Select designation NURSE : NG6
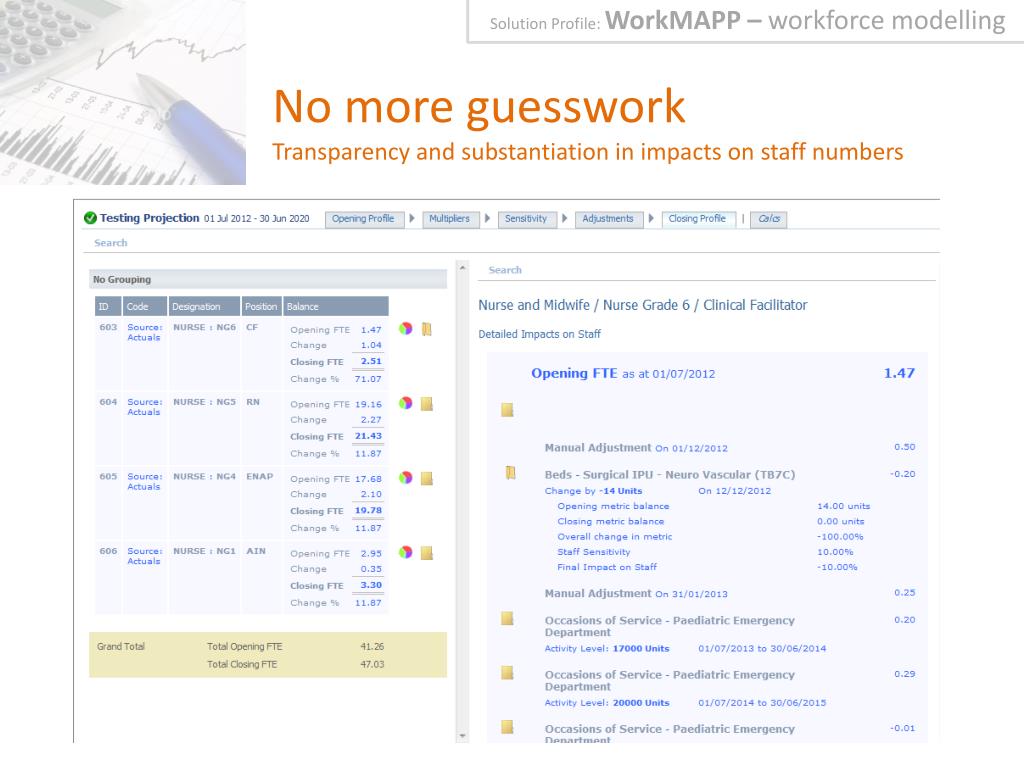The height and width of the screenshot is (768, 1024). coord(204,327)
